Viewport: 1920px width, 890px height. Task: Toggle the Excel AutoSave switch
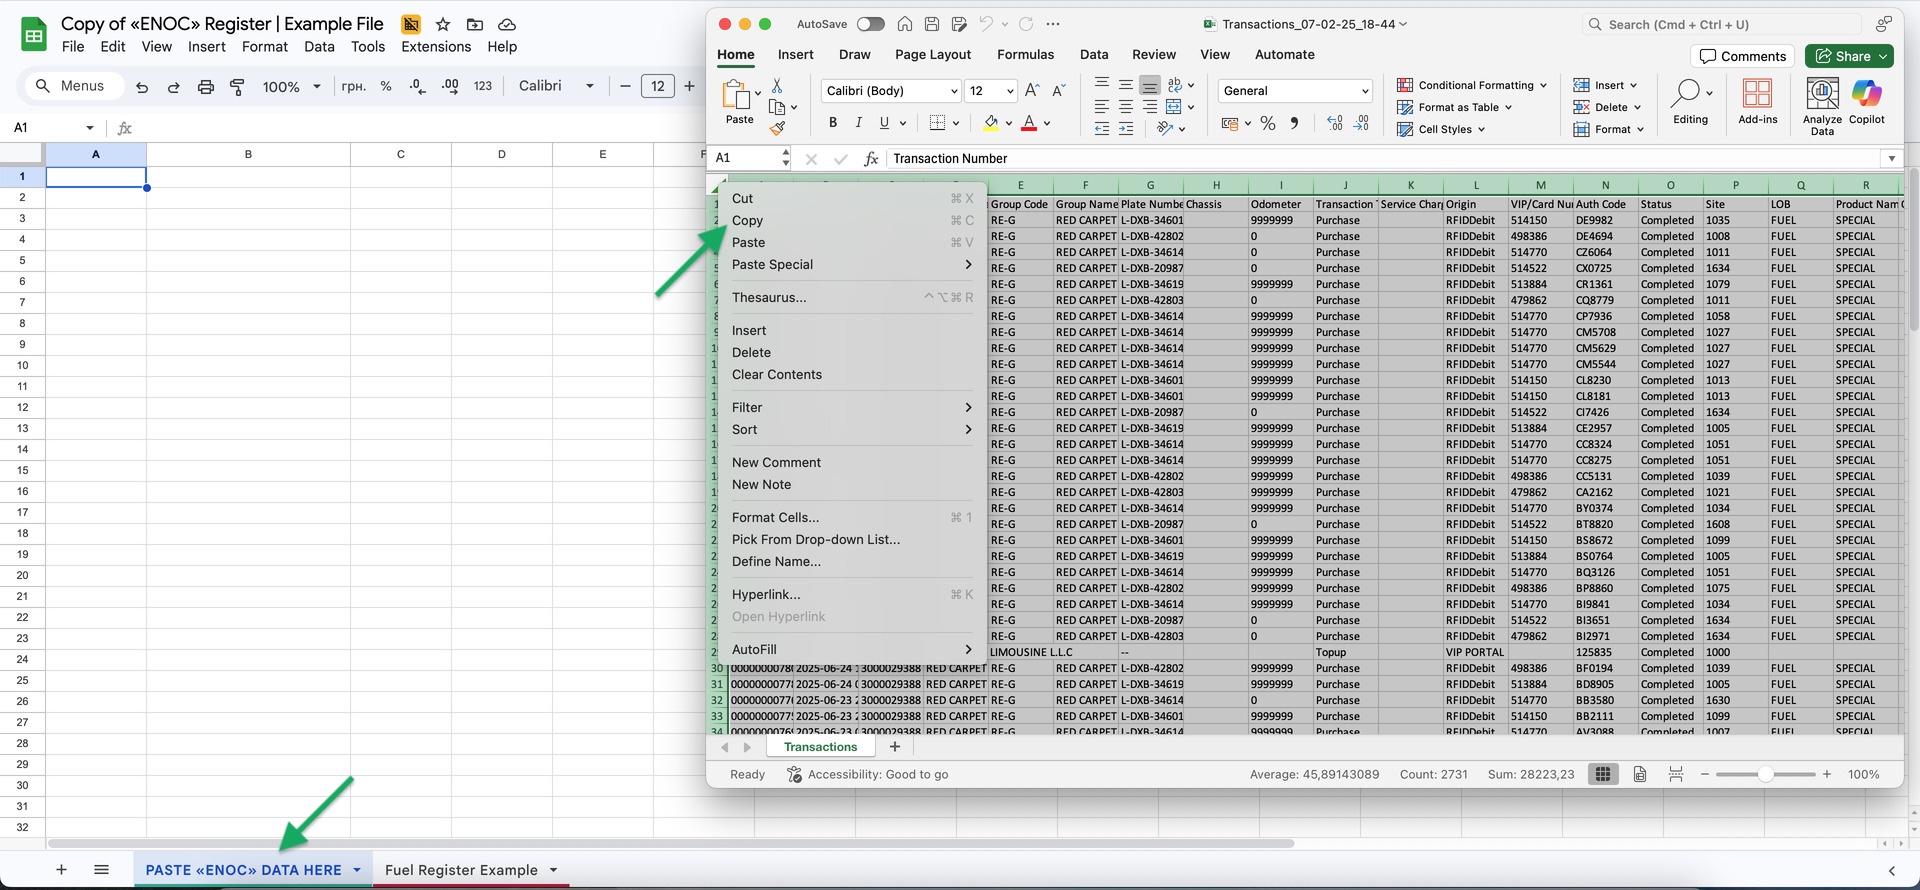click(870, 24)
